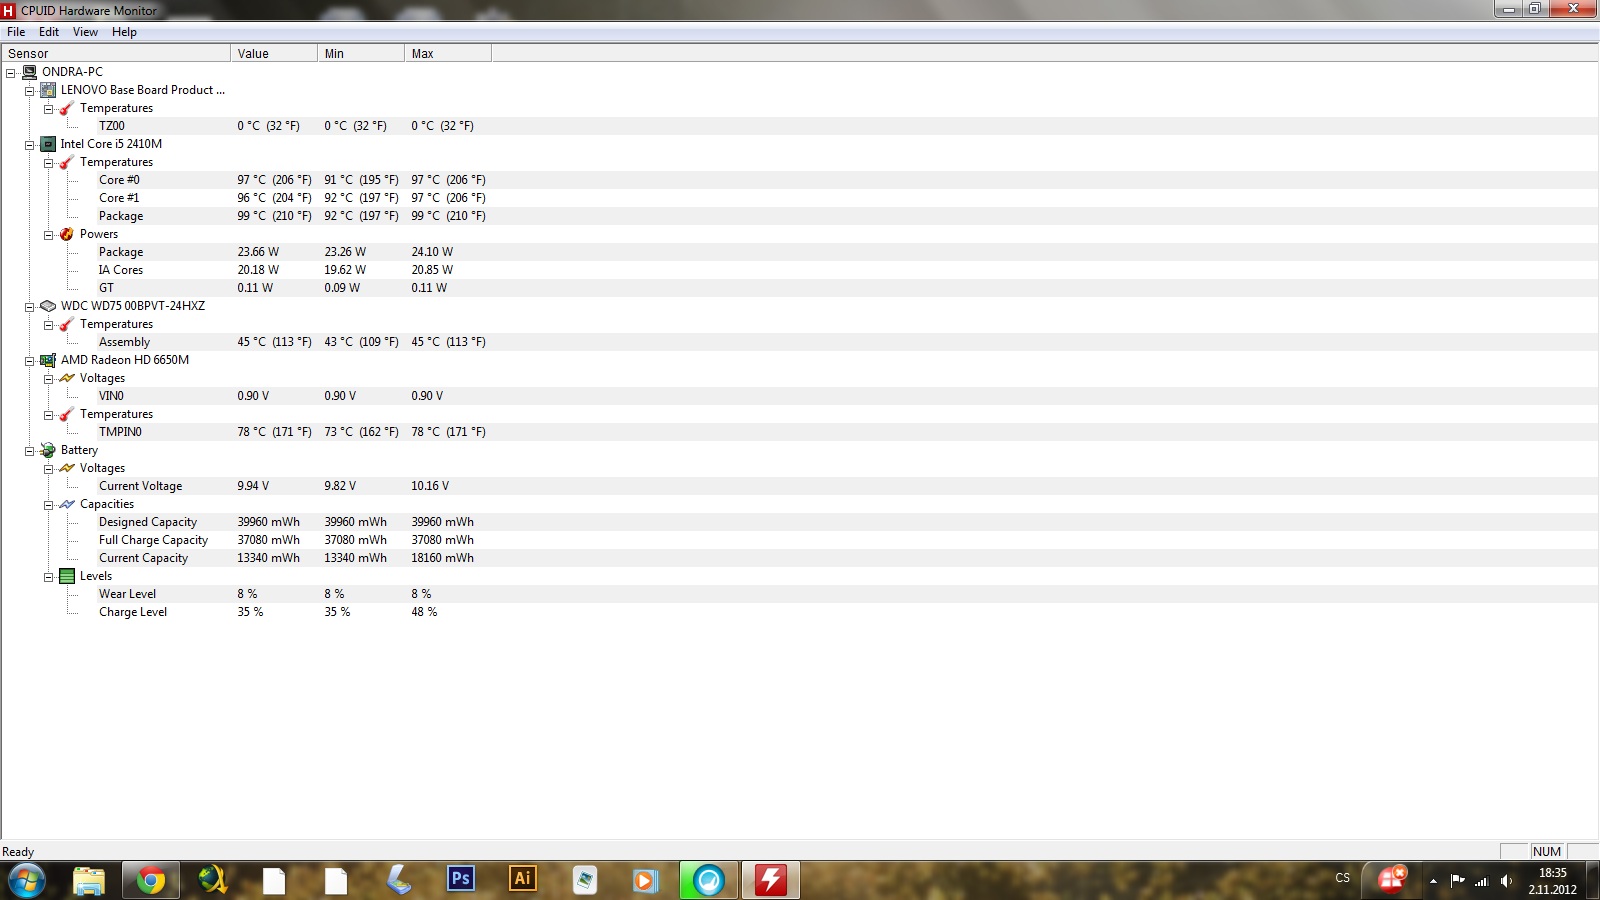Click the red lightning taskbar icon
The width and height of the screenshot is (1600, 900).
coord(770,881)
